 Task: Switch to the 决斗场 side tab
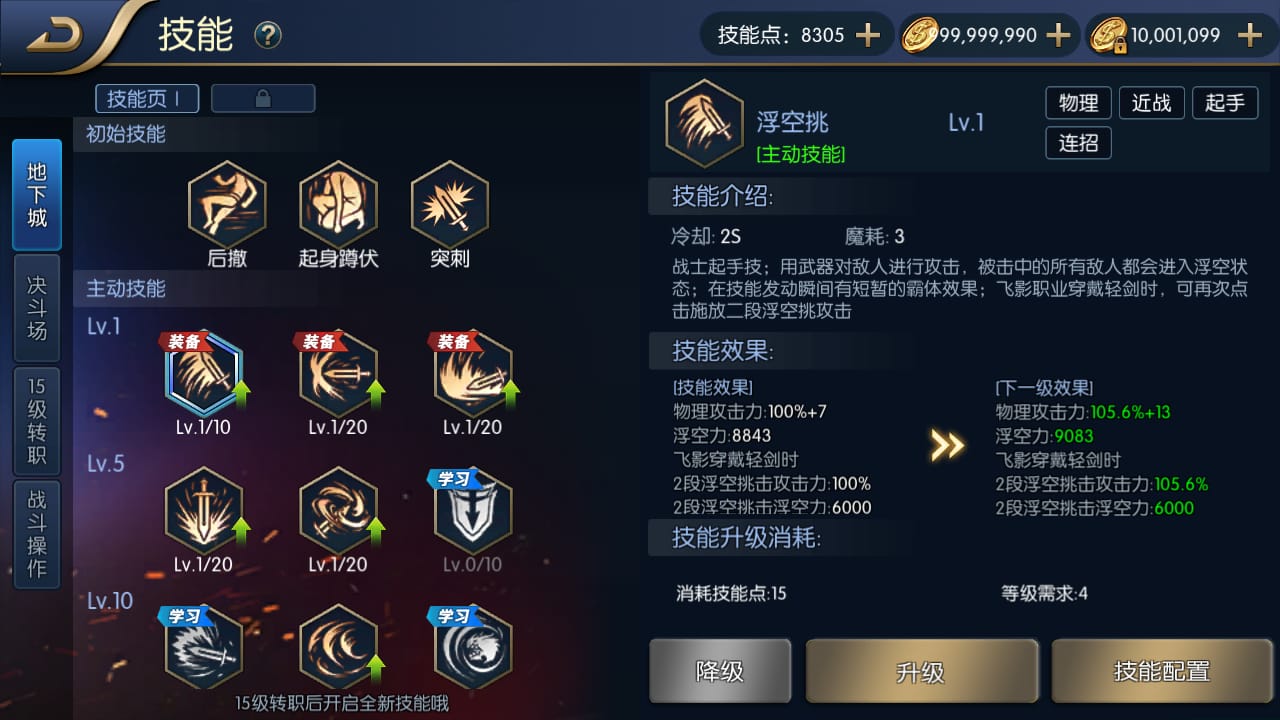click(x=37, y=308)
